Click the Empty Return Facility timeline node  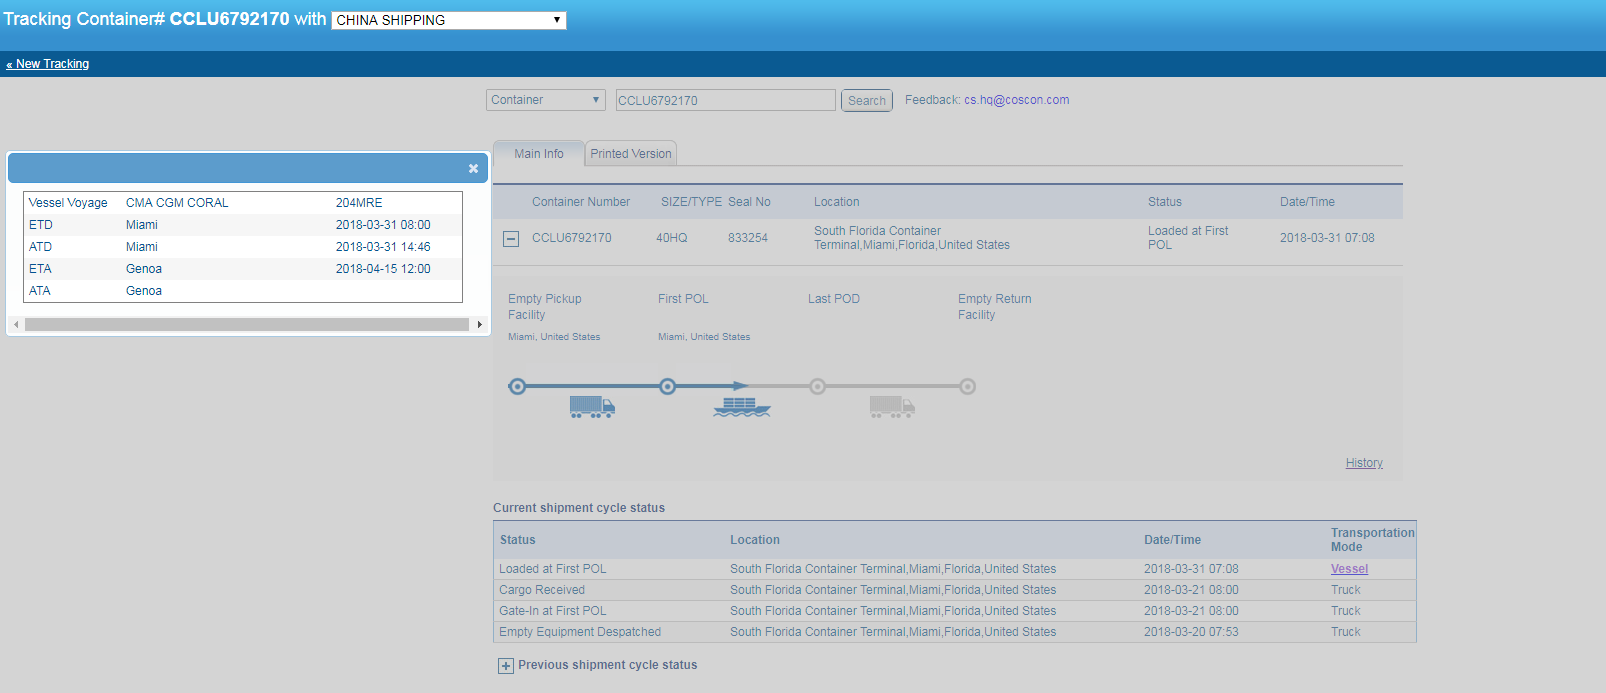pyautogui.click(x=967, y=387)
